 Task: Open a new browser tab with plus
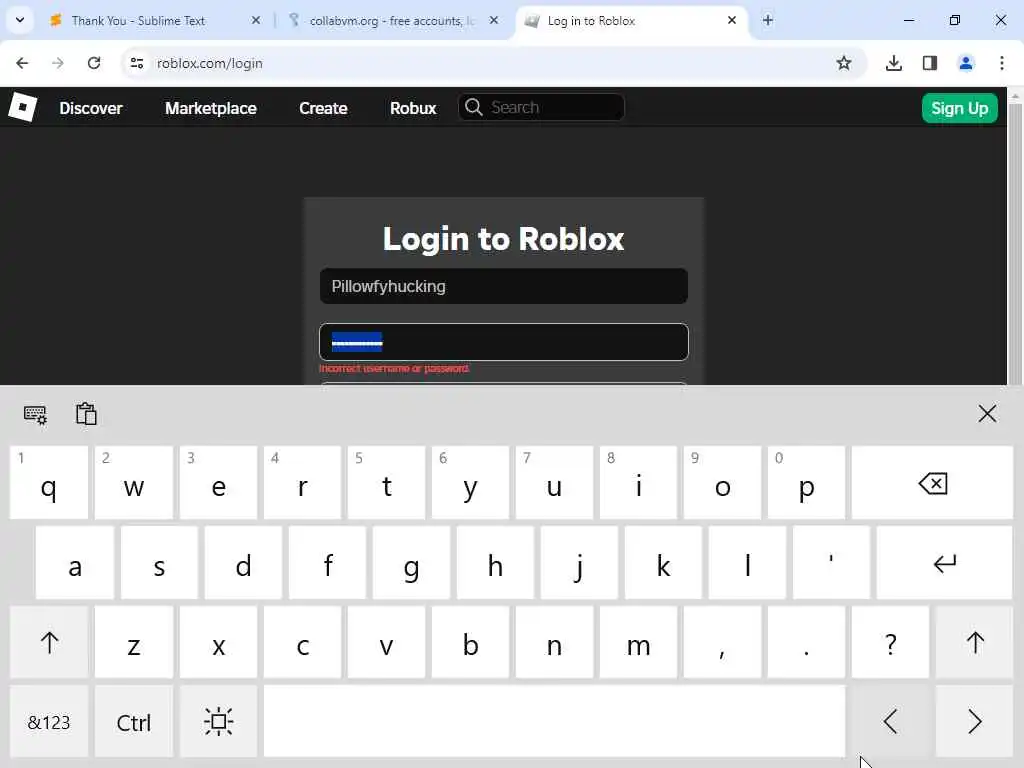[x=768, y=21]
